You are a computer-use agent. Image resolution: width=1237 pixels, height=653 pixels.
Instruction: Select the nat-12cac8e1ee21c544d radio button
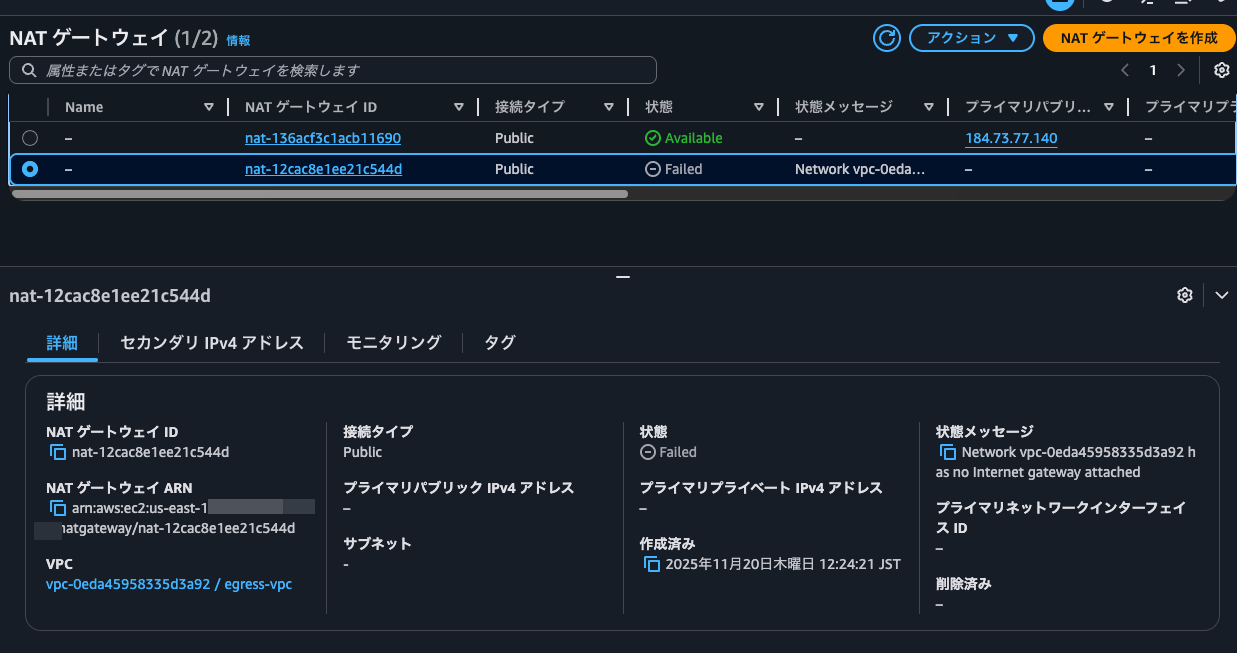click(31, 169)
